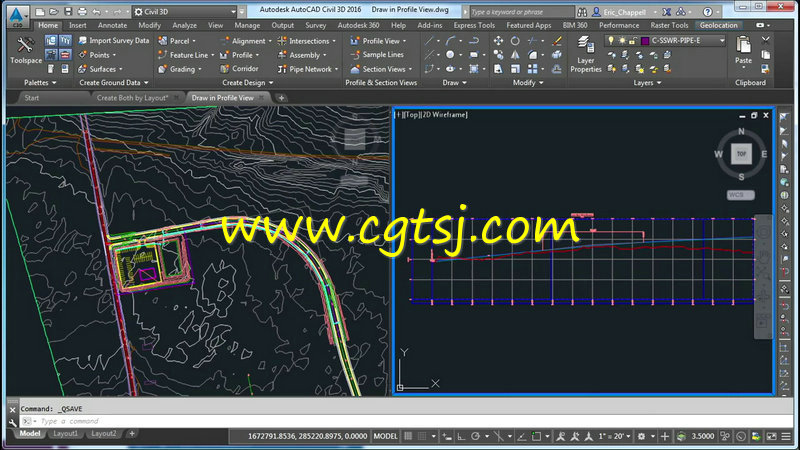Expand the Create Ground Data panel

click(x=113, y=83)
